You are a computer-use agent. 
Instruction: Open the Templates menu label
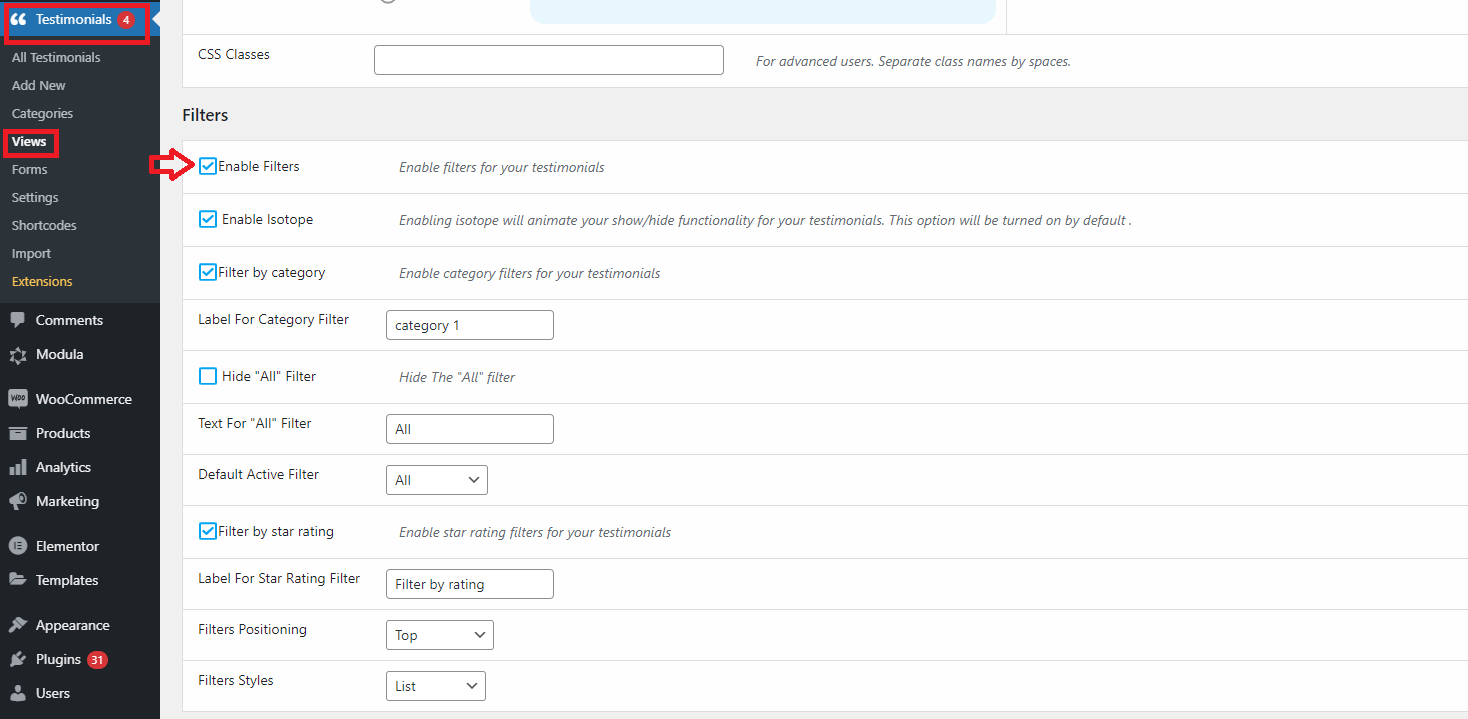click(x=67, y=580)
